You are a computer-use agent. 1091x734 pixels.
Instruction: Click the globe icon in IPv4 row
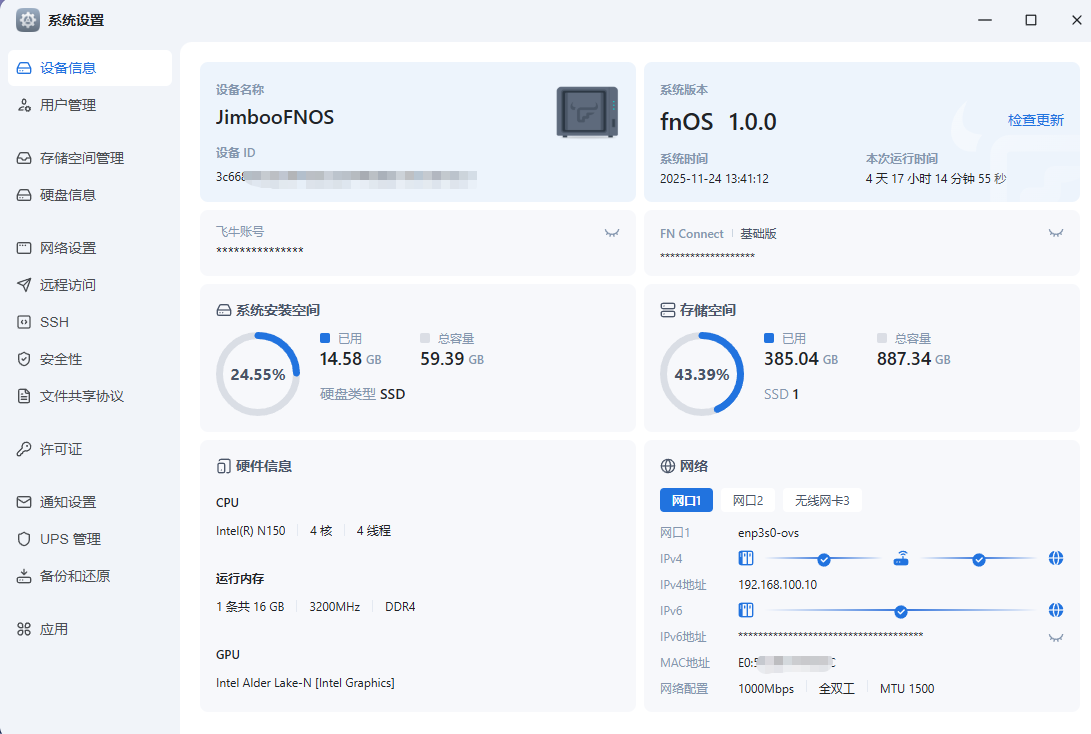coord(1056,559)
